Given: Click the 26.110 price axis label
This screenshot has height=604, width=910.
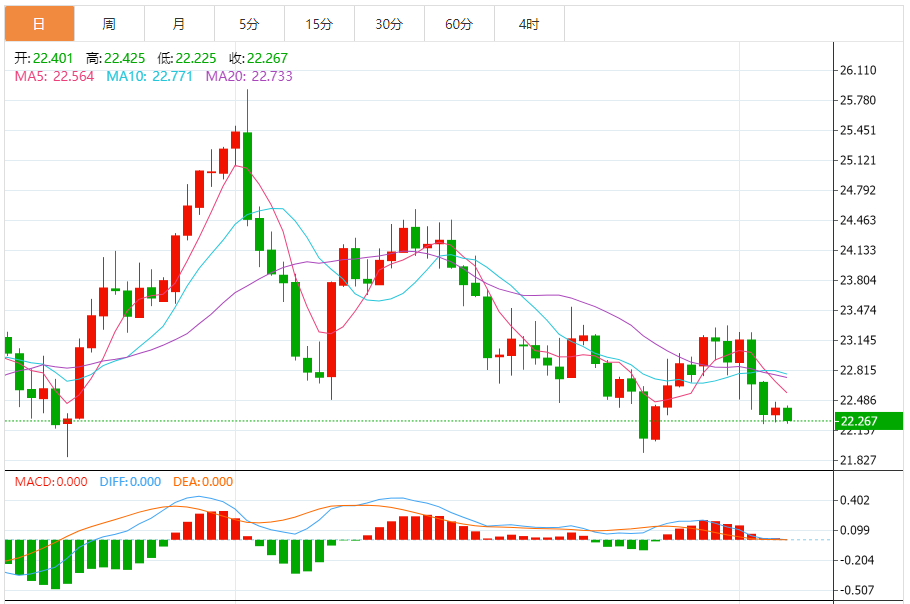Looking at the screenshot, I should (x=858, y=70).
